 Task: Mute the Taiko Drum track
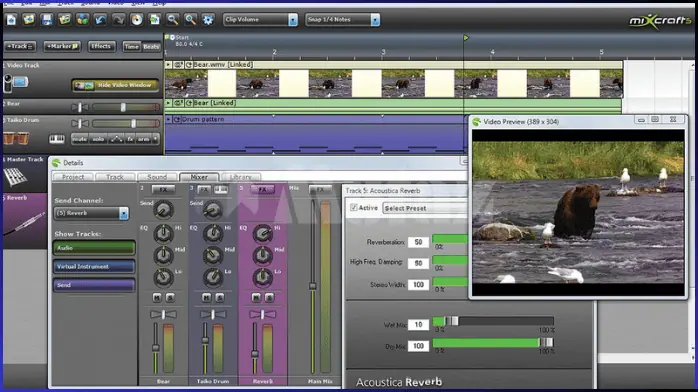pos(80,139)
